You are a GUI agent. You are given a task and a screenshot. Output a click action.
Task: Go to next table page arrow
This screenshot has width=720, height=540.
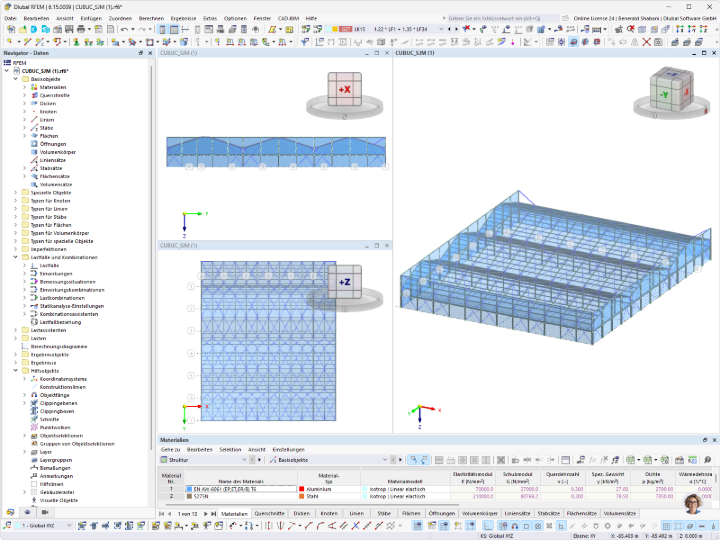coord(205,513)
